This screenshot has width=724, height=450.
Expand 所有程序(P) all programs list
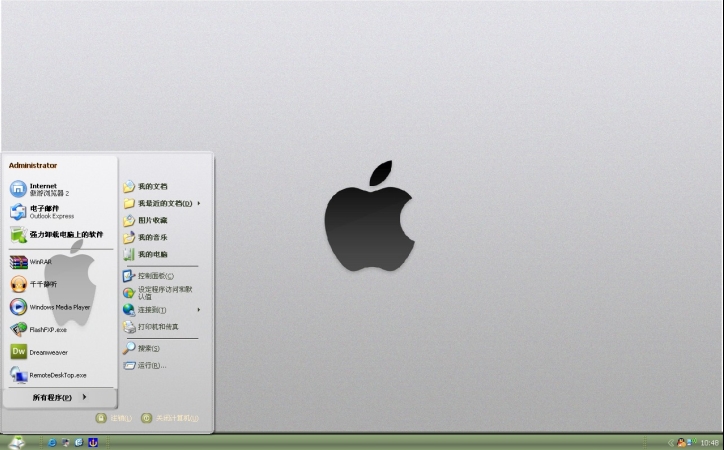coord(59,397)
